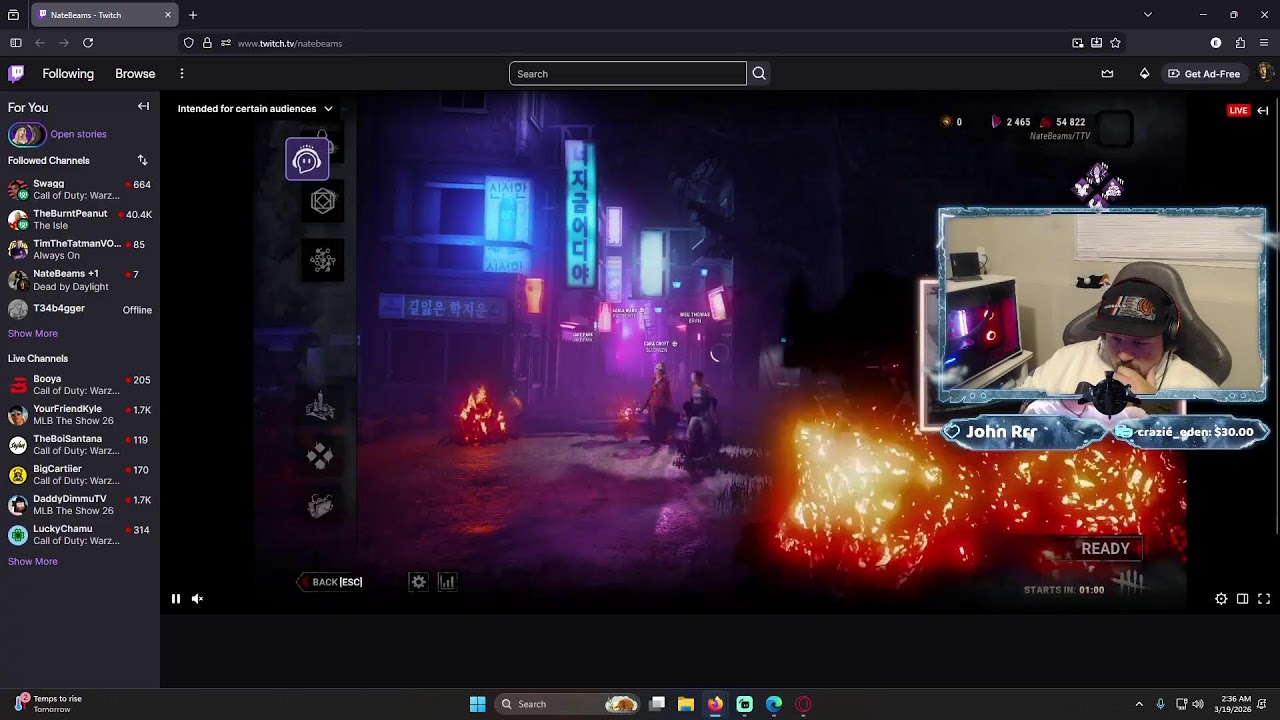Open Firefox View icon

click(13, 15)
